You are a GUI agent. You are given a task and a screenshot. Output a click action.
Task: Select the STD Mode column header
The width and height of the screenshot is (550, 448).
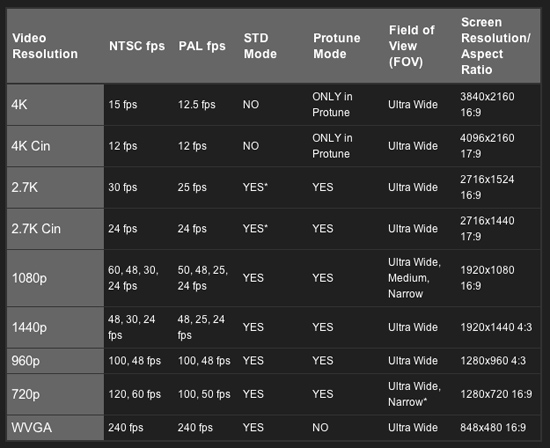[260, 46]
